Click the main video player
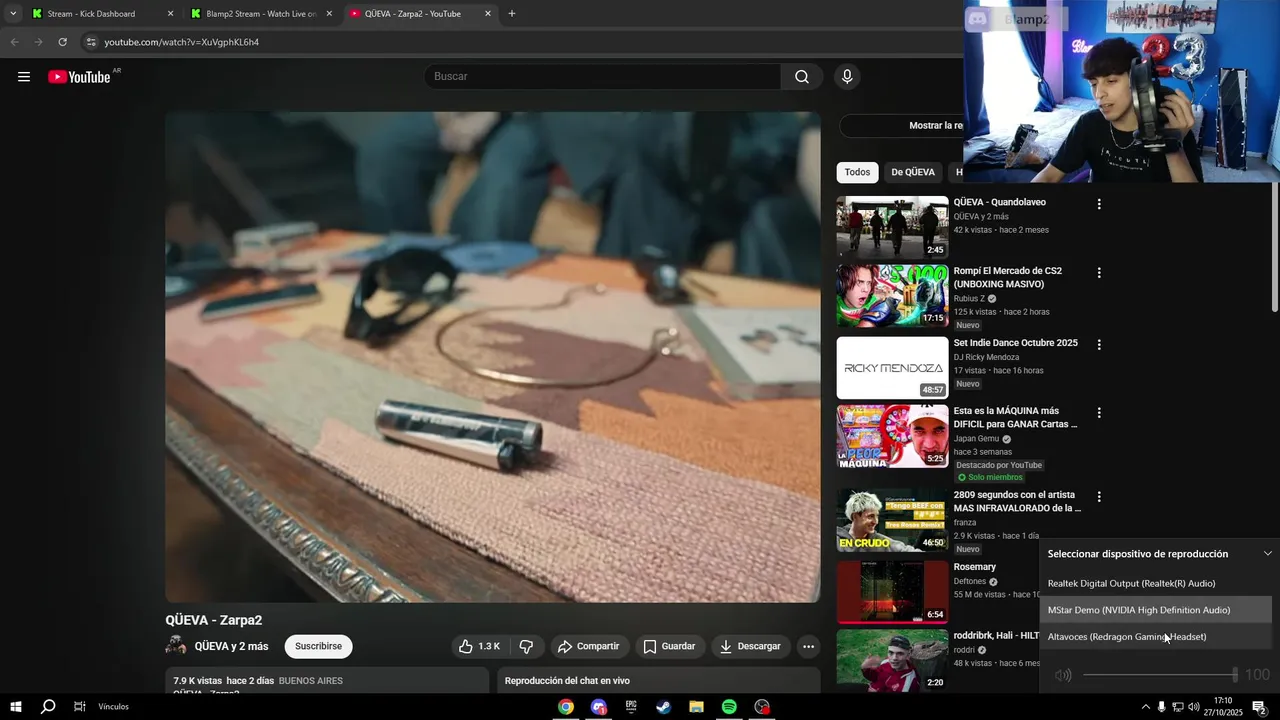This screenshot has width=1280, height=720. point(493,357)
